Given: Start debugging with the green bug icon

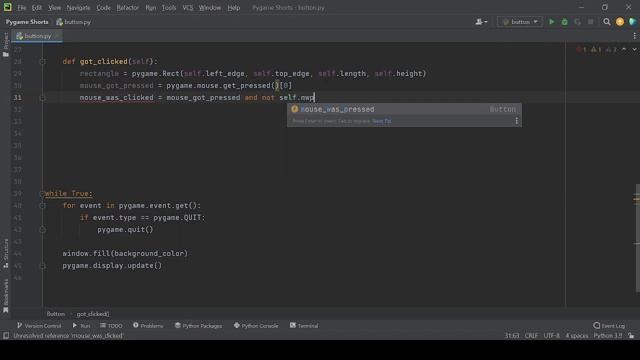Looking at the screenshot, I should [564, 22].
